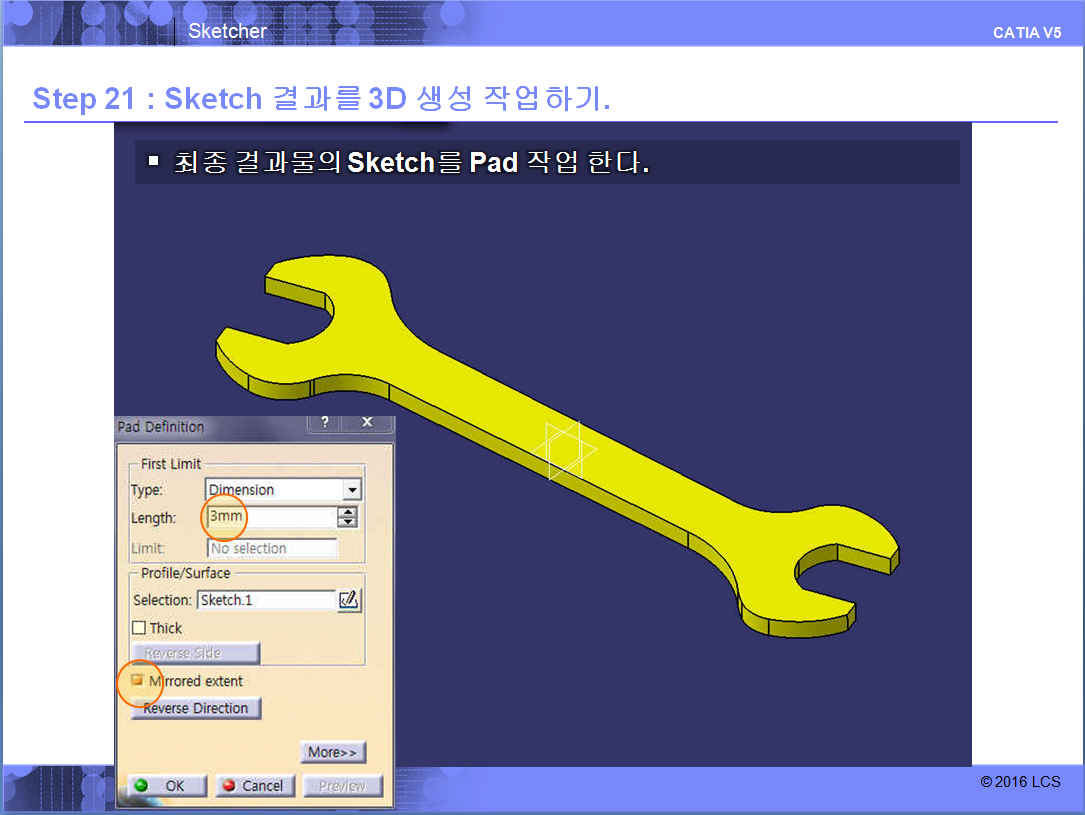Expand dialog with the More>> button
This screenshot has height=815, width=1085.
(x=332, y=752)
